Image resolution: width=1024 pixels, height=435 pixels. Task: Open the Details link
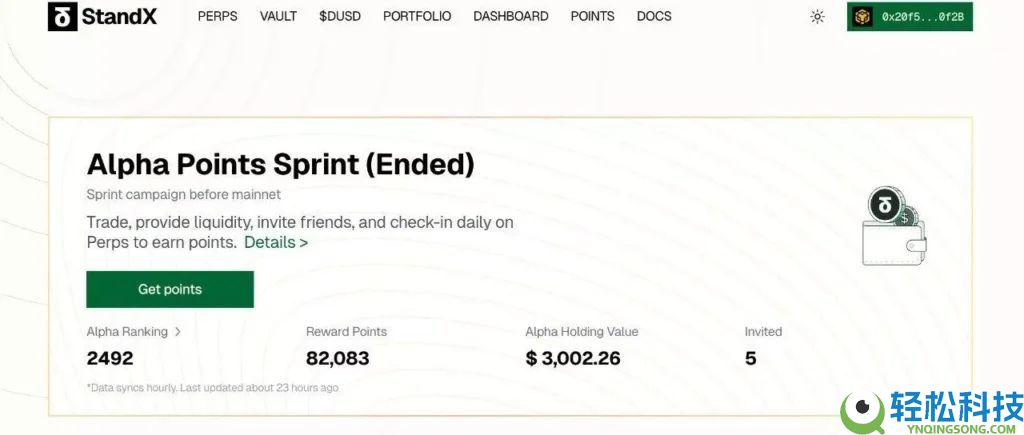pos(276,242)
